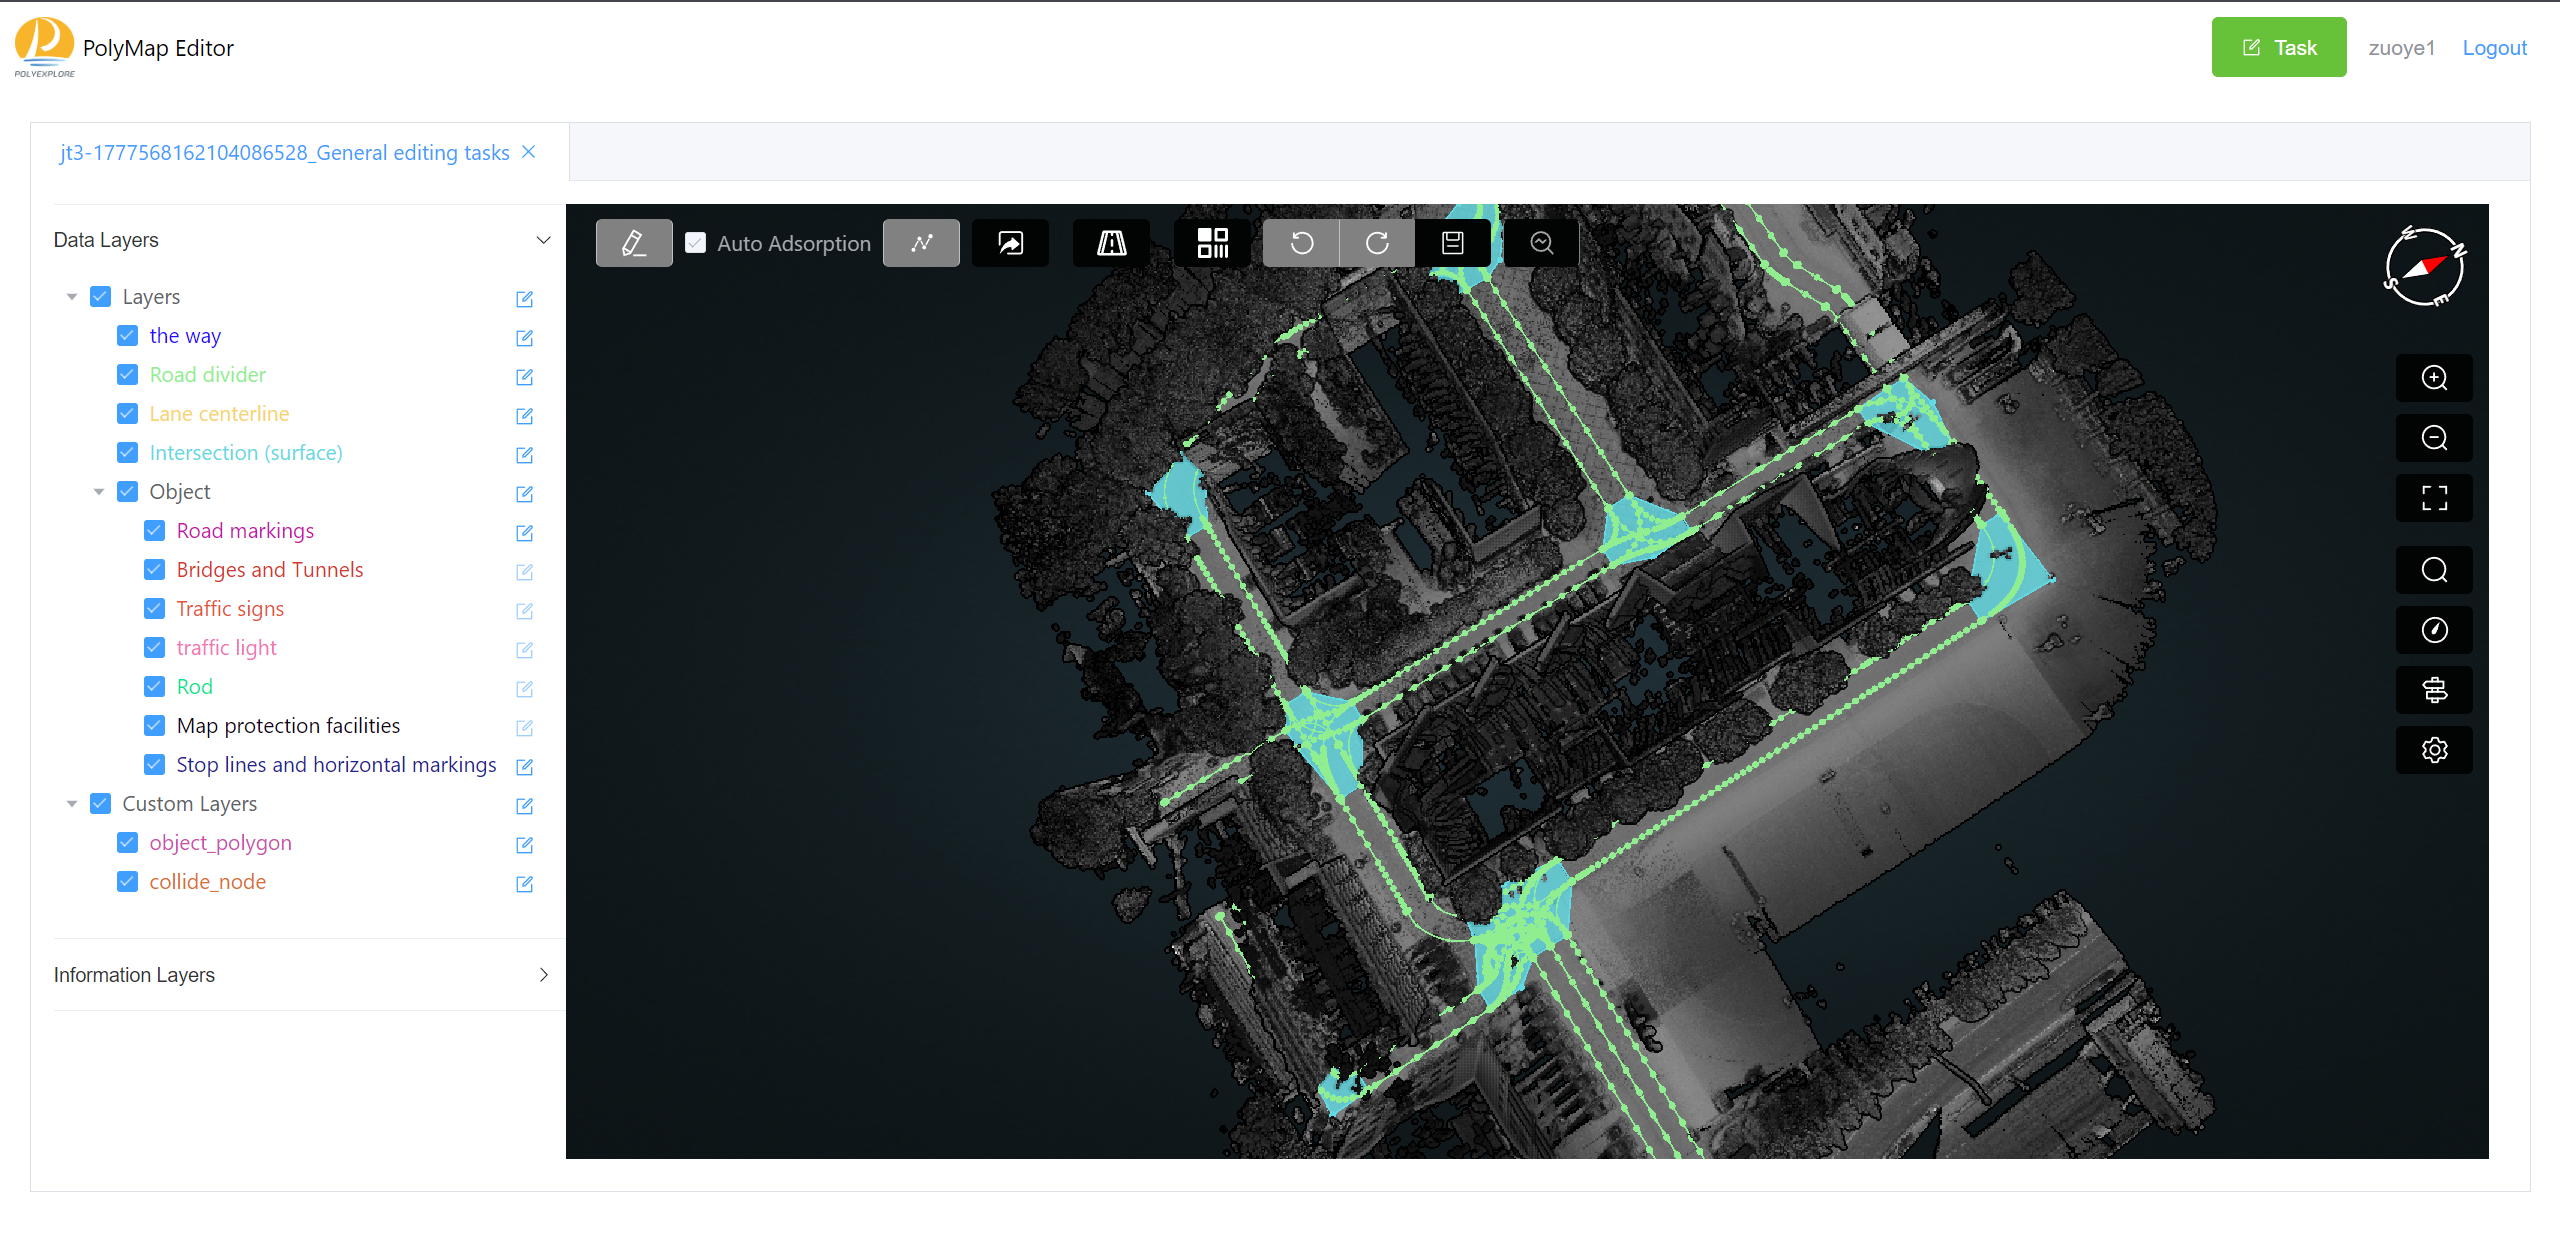Expand the Information Layers section
Viewport: 2560px width, 1239px height.
pyautogui.click(x=543, y=975)
